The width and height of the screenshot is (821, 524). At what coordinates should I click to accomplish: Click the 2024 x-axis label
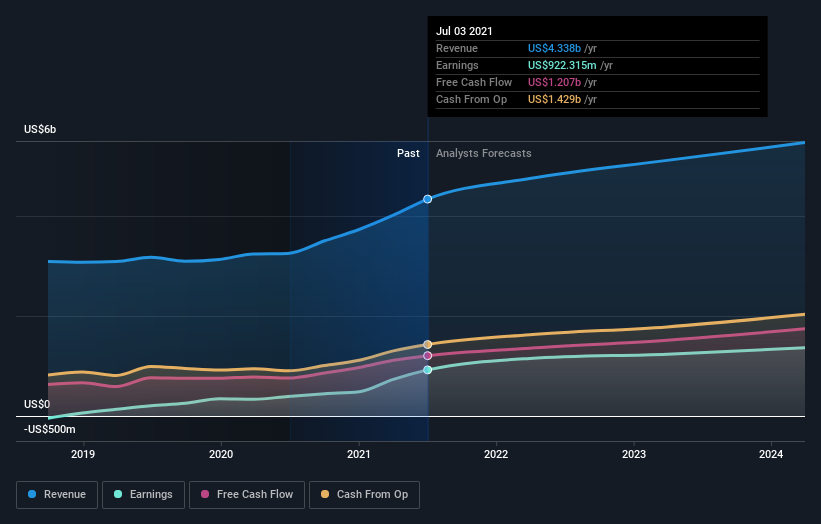(x=771, y=454)
